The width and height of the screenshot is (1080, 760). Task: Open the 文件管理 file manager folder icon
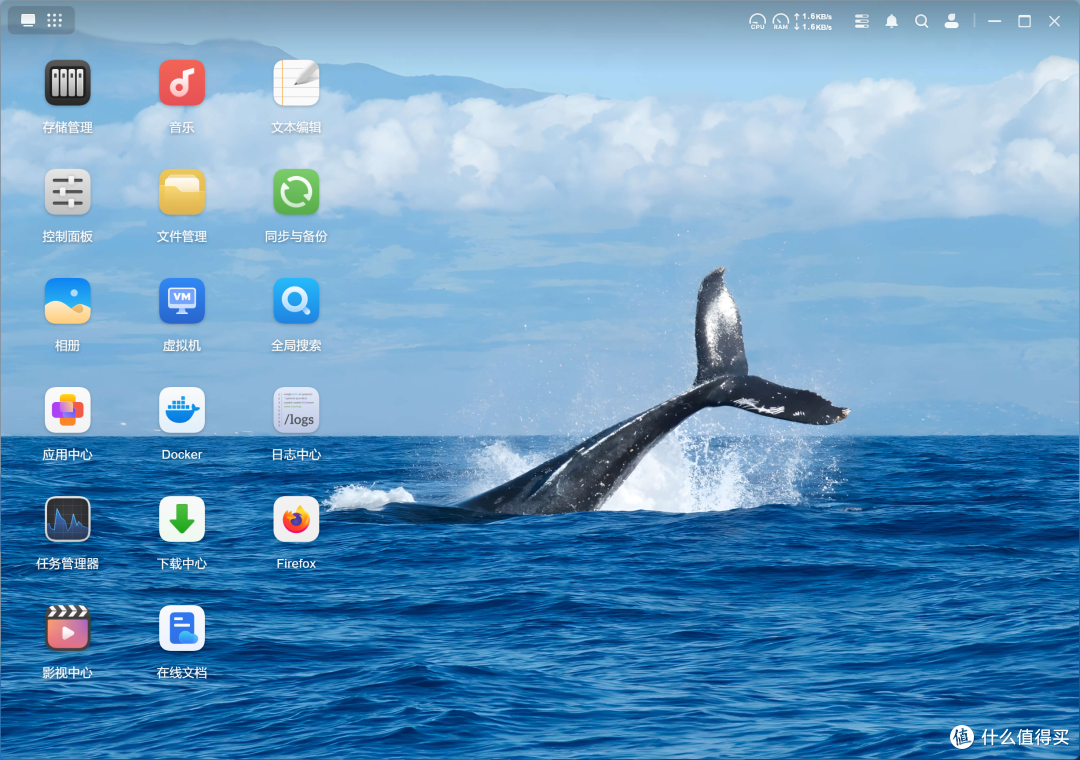pos(182,192)
